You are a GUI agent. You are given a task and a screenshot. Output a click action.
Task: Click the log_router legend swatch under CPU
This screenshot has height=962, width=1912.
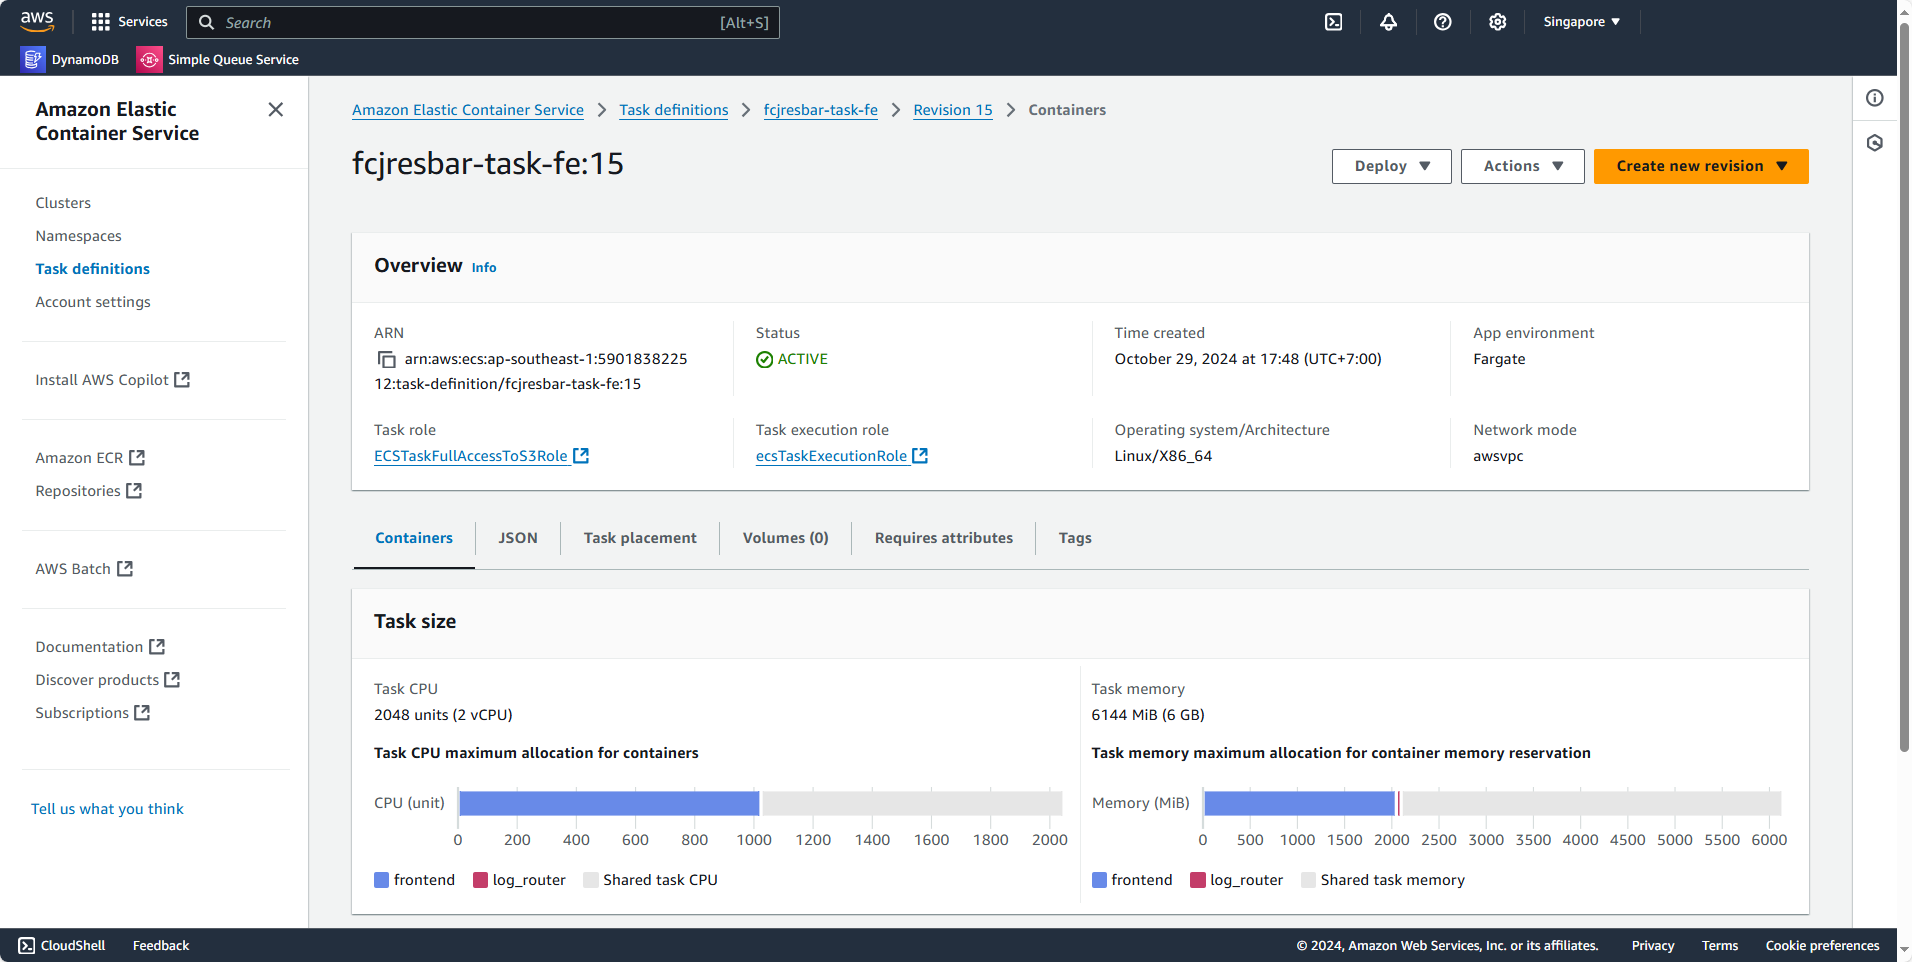[480, 880]
